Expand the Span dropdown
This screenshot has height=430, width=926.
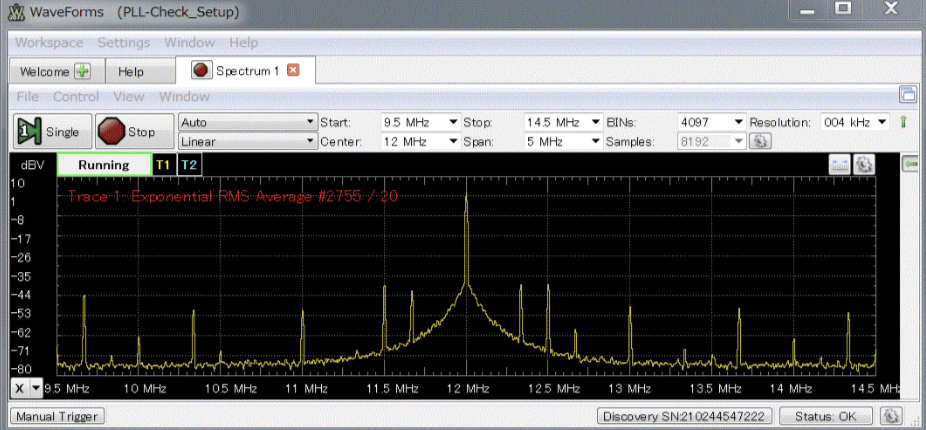[596, 142]
